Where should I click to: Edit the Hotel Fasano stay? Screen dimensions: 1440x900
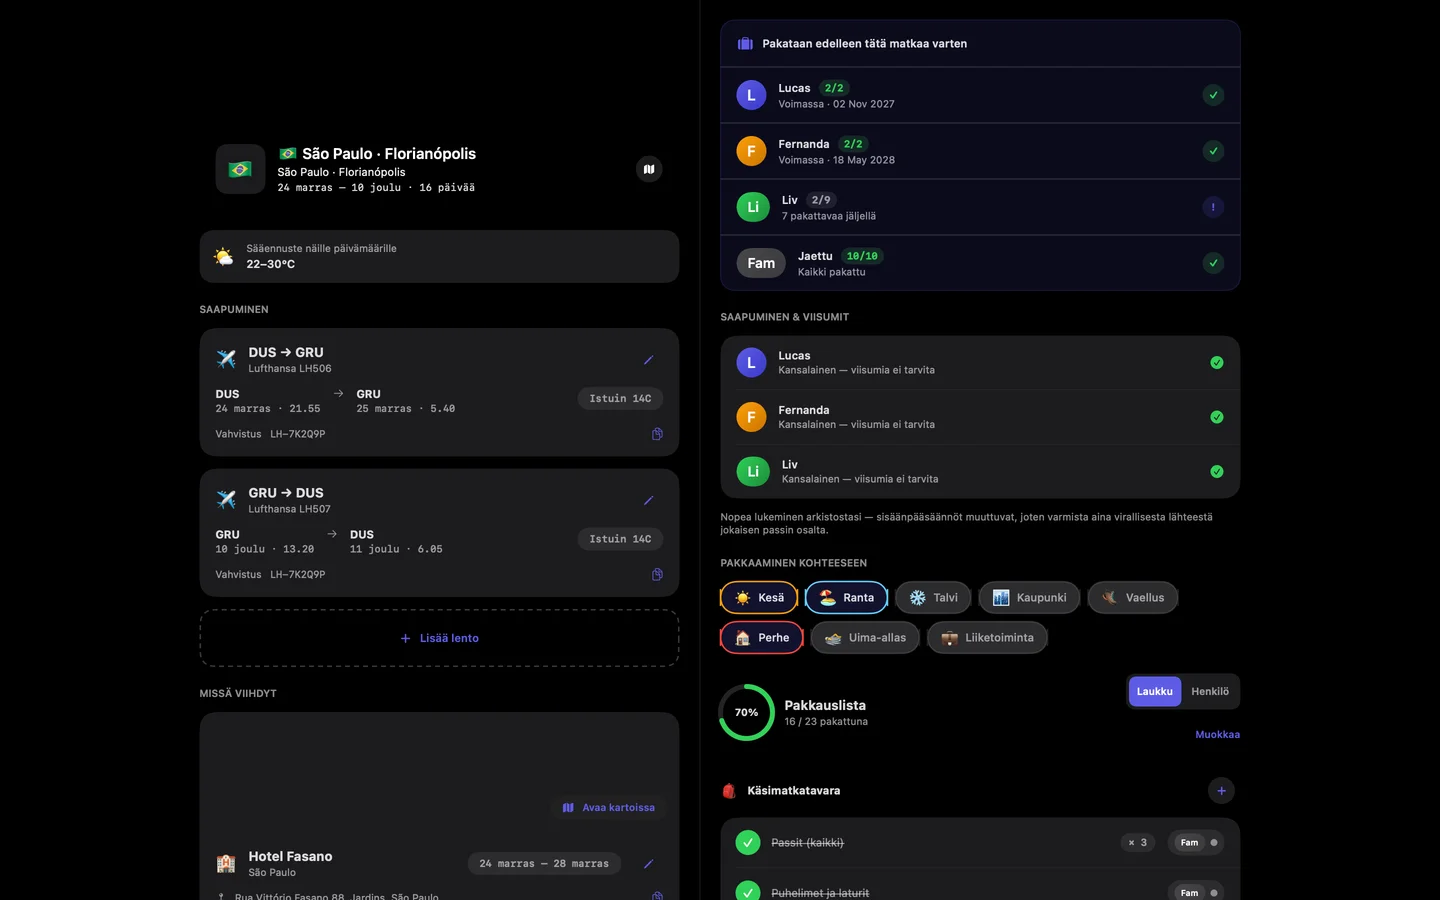point(648,864)
